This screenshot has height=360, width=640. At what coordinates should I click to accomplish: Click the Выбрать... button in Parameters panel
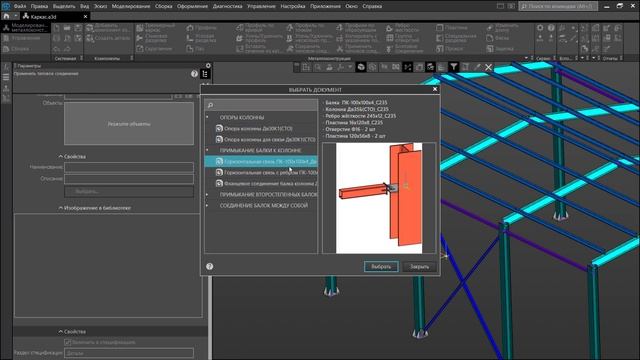(129, 191)
